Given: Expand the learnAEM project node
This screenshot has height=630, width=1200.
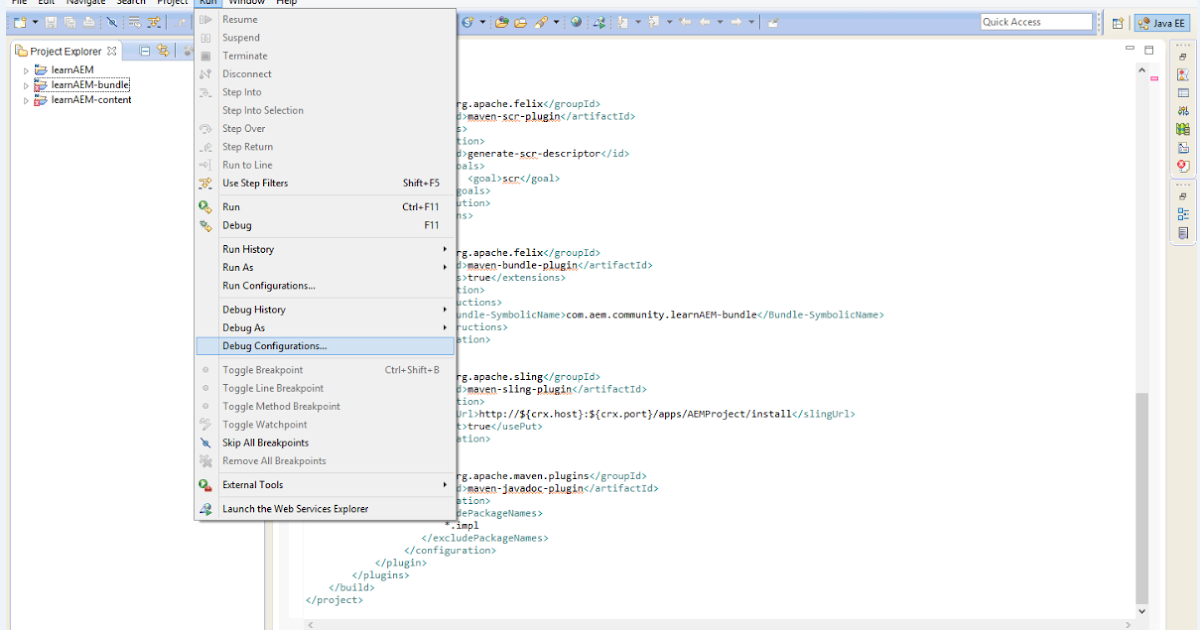Looking at the screenshot, I should click(x=26, y=70).
